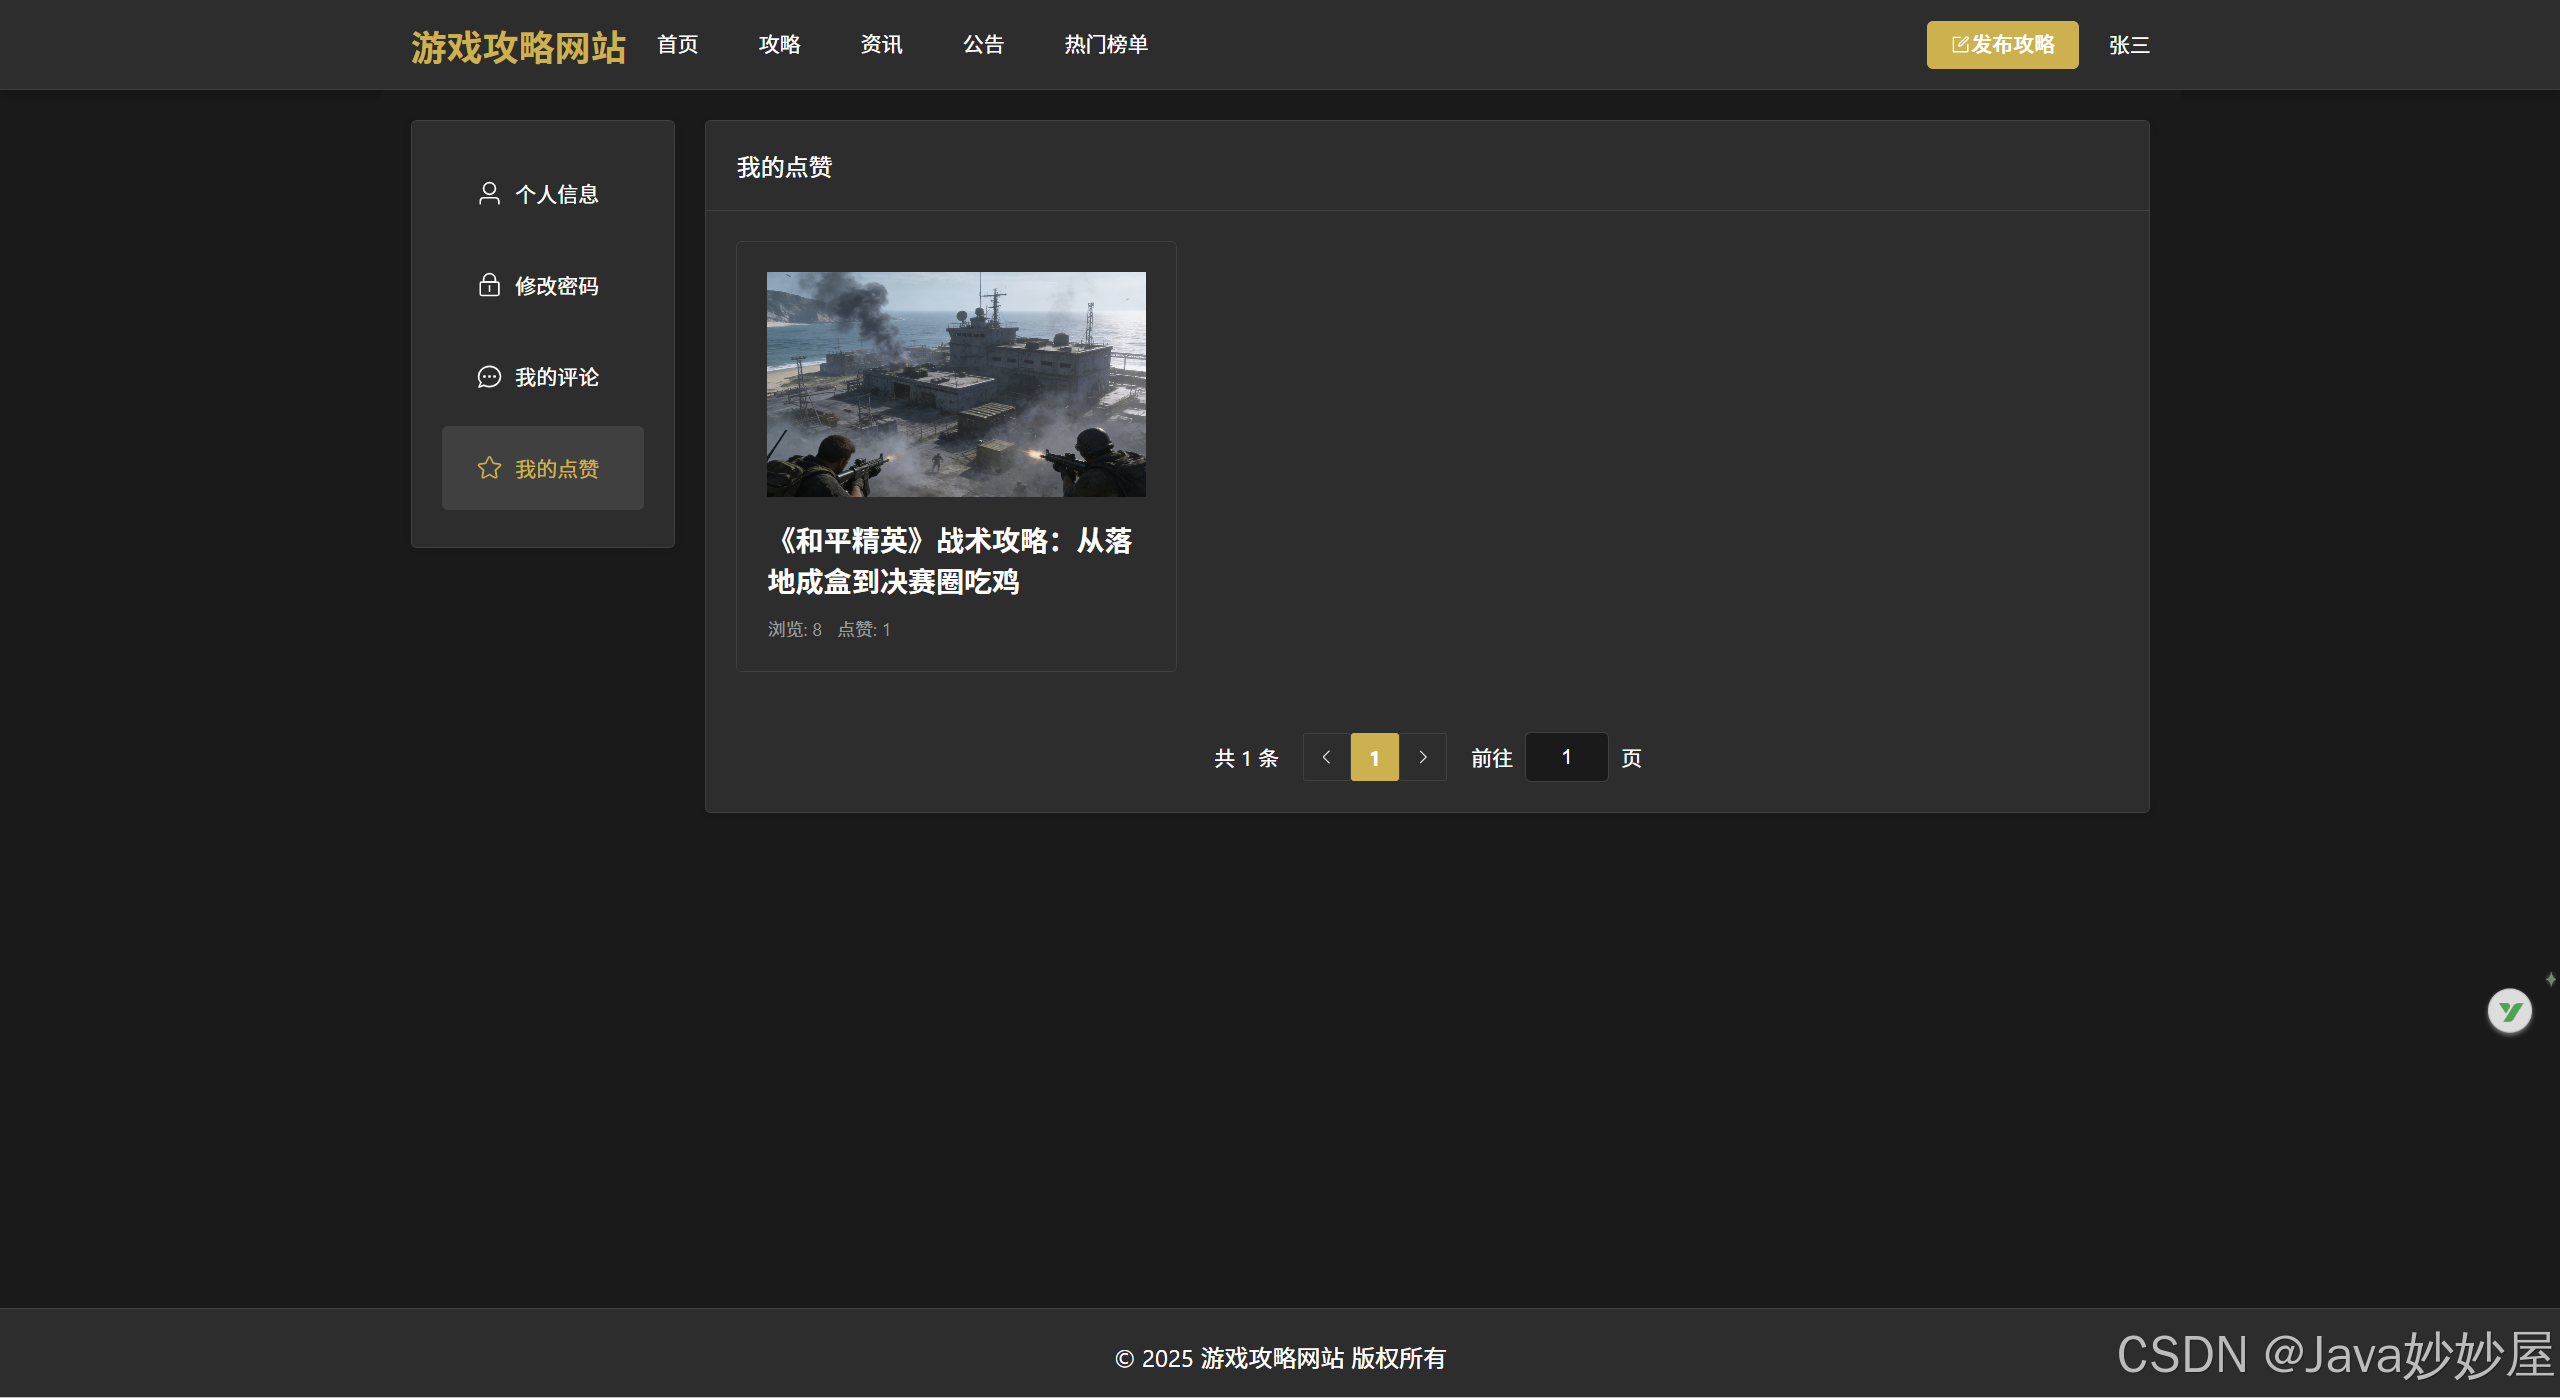
Task: Click the lock icon beside 修改密码
Action: 489,285
